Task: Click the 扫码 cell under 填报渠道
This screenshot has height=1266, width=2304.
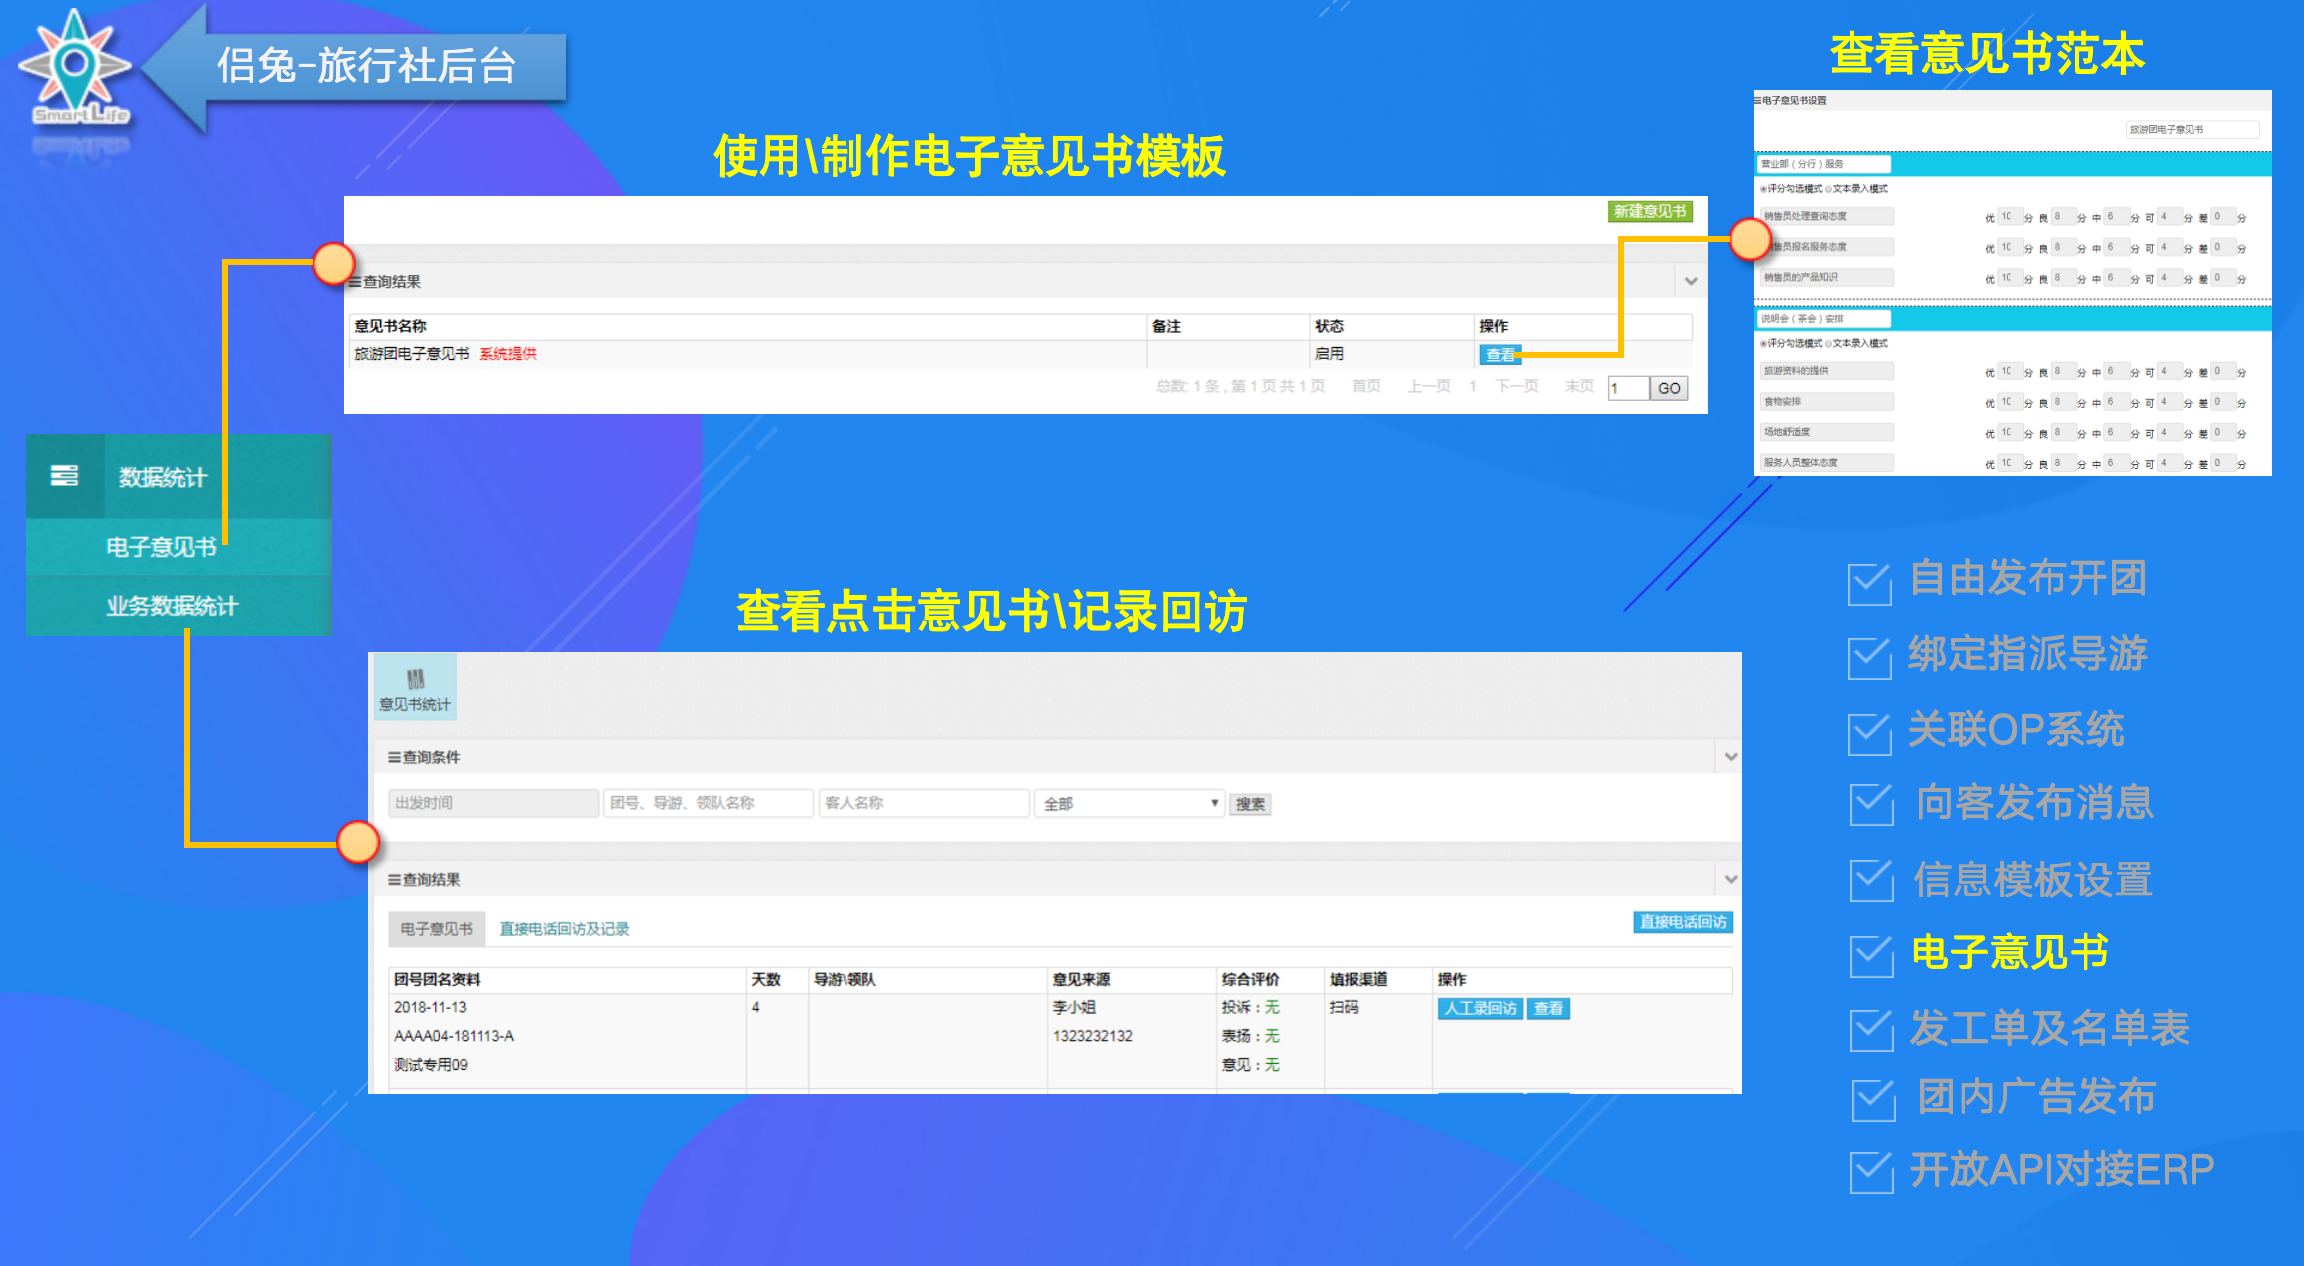Action: click(1344, 1007)
